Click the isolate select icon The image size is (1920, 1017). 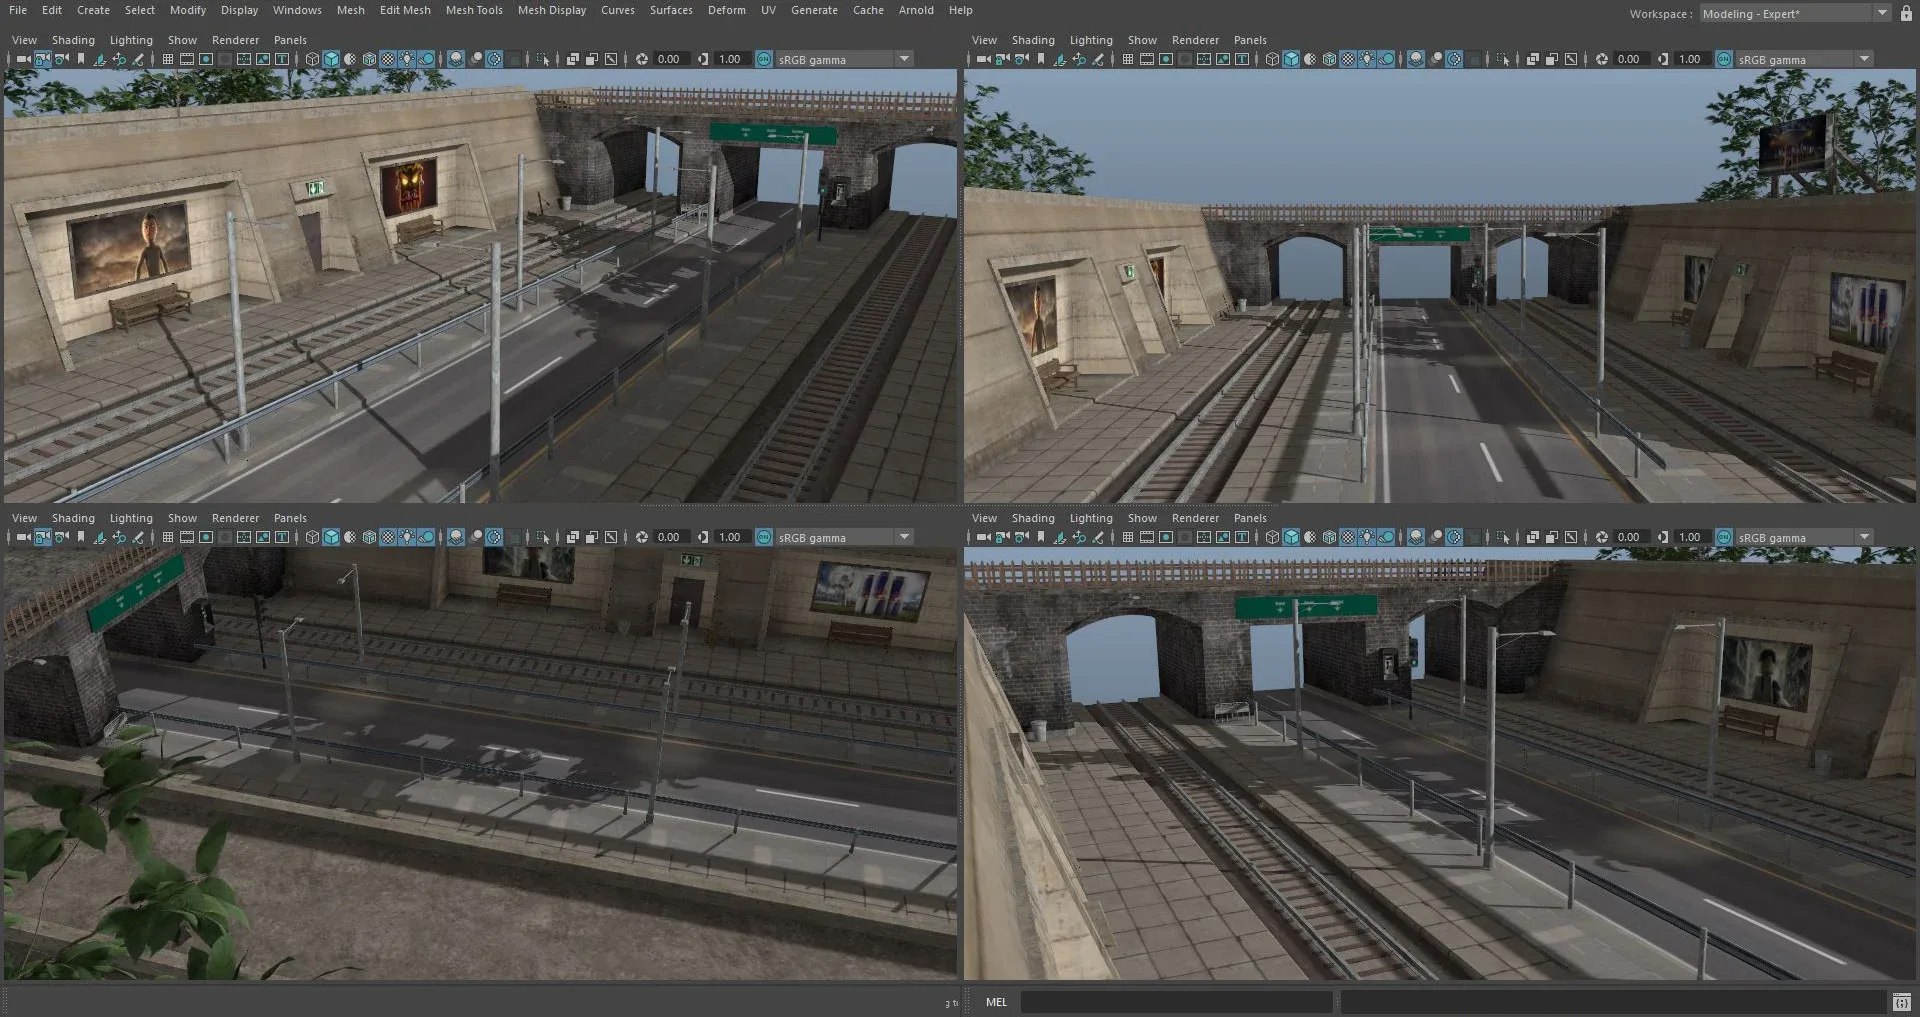tap(542, 59)
